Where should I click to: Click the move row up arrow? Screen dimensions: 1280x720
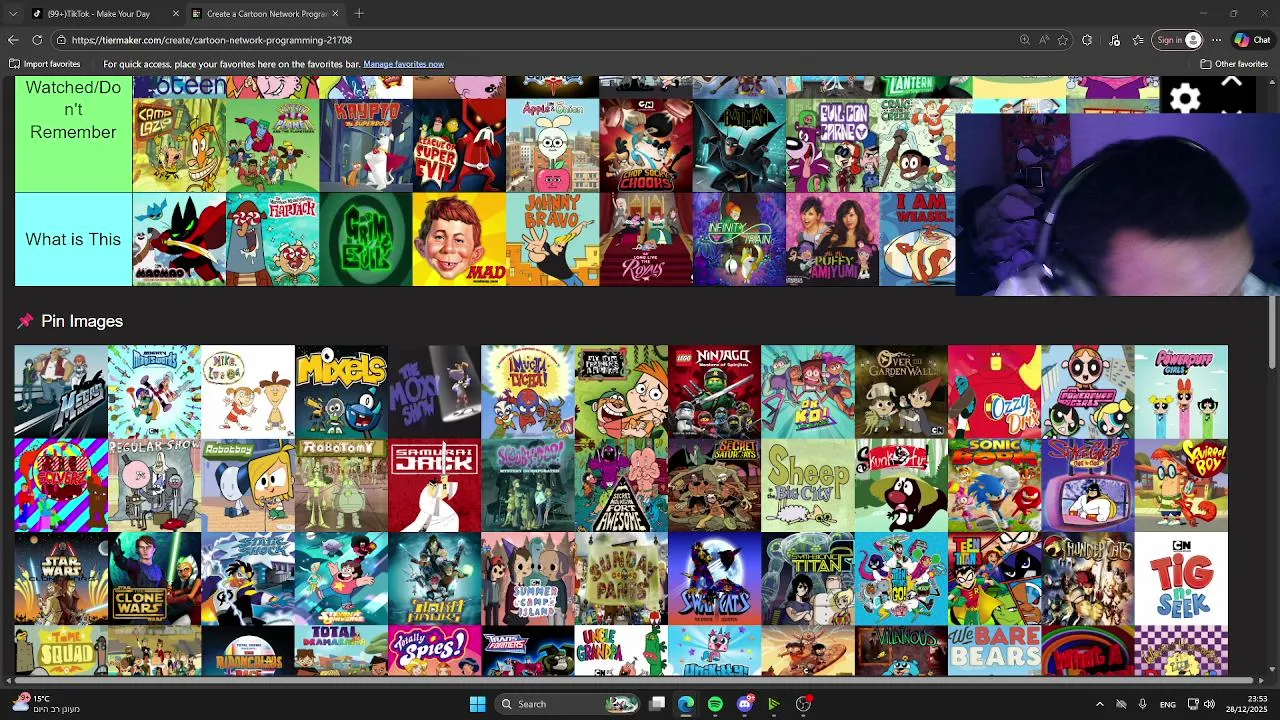[1232, 82]
